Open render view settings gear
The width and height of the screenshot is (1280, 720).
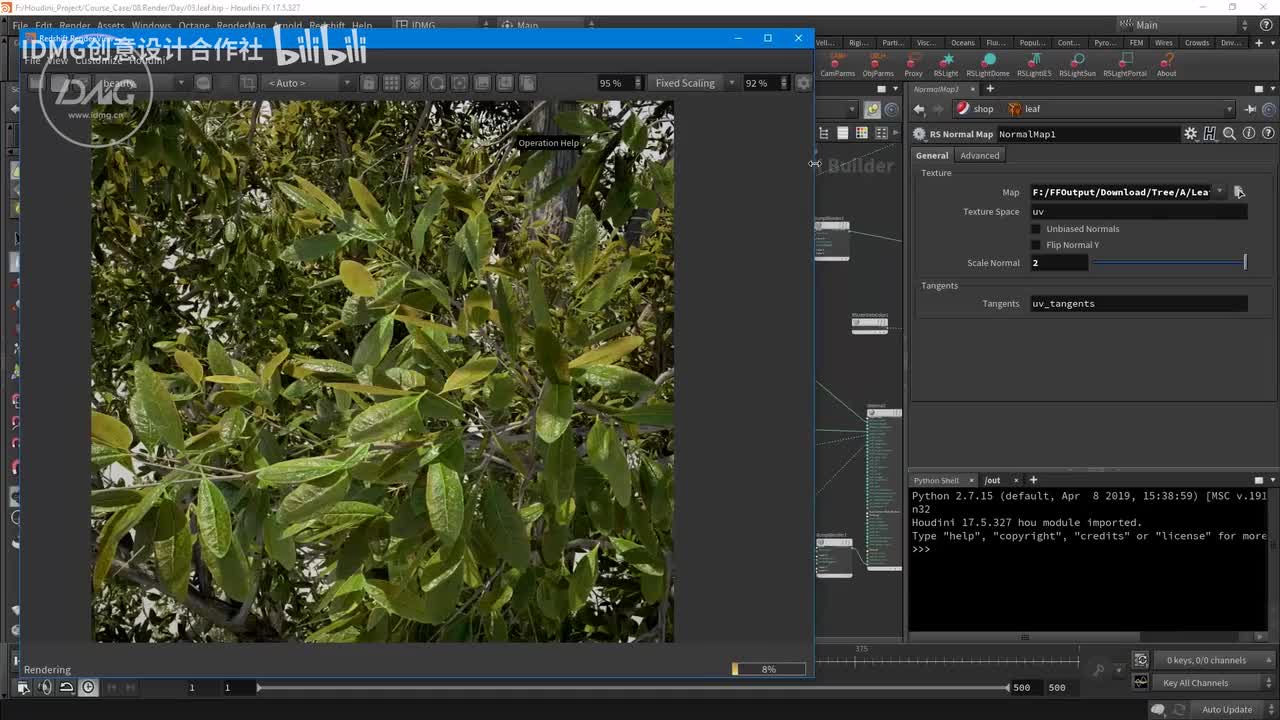click(x=803, y=83)
